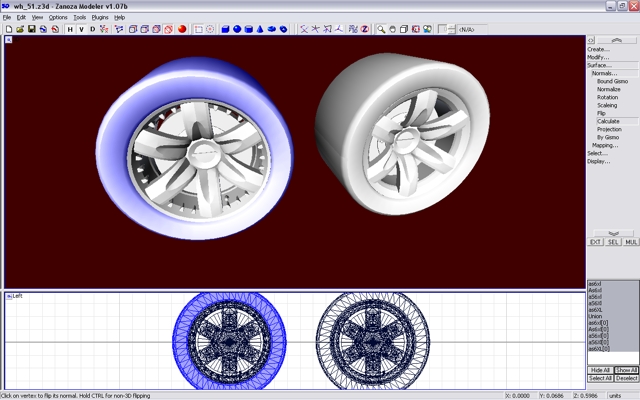Viewport: 640px width, 400px height.
Task: Open the Tools menu
Action: tap(80, 17)
